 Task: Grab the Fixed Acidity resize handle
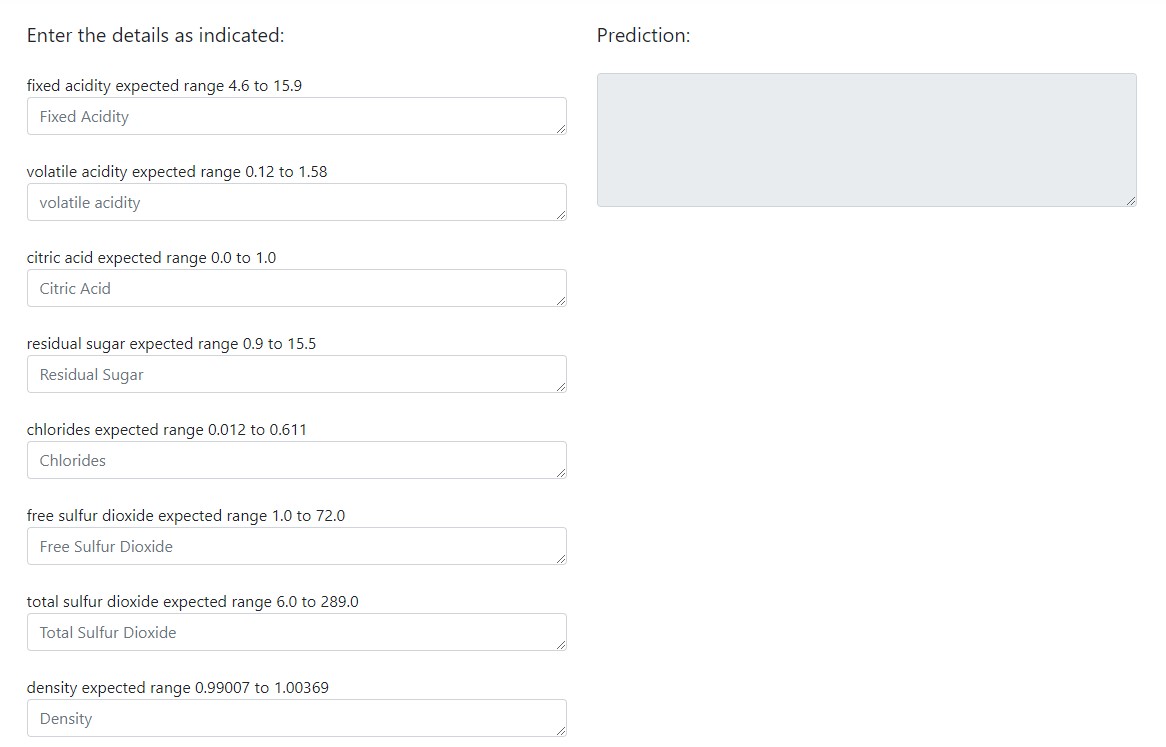[x=561, y=129]
